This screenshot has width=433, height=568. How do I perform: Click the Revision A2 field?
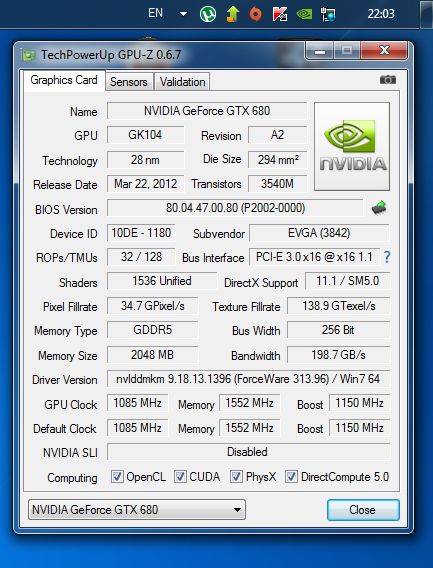[x=278, y=135]
